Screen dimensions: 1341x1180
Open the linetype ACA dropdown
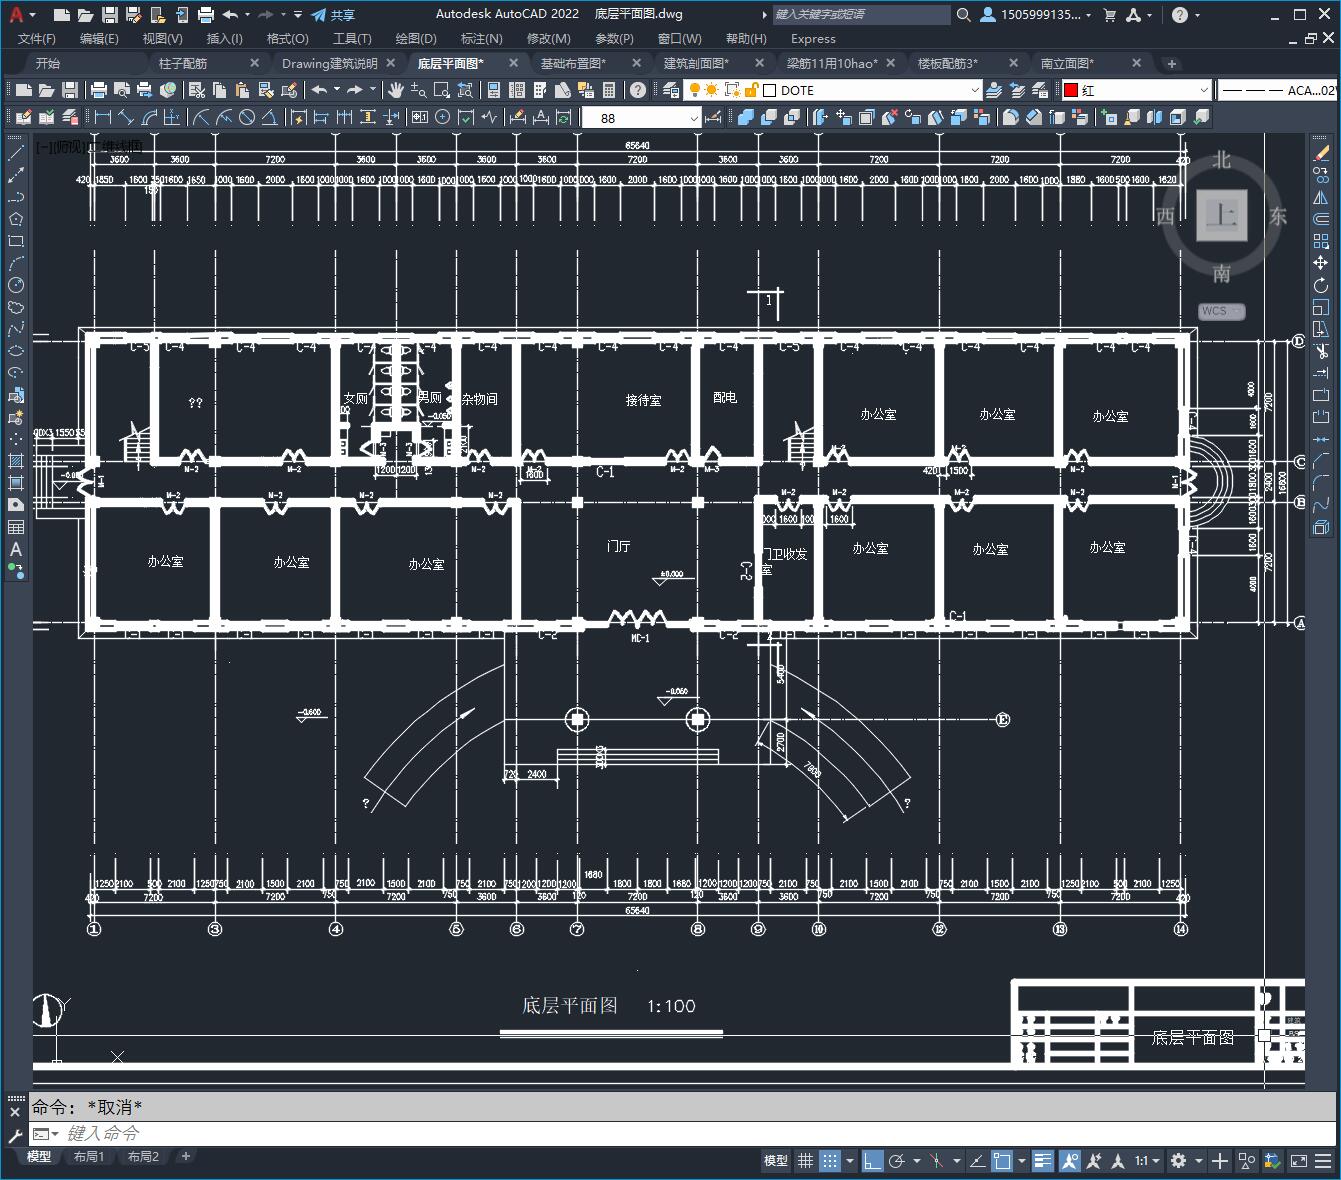pos(1278,90)
